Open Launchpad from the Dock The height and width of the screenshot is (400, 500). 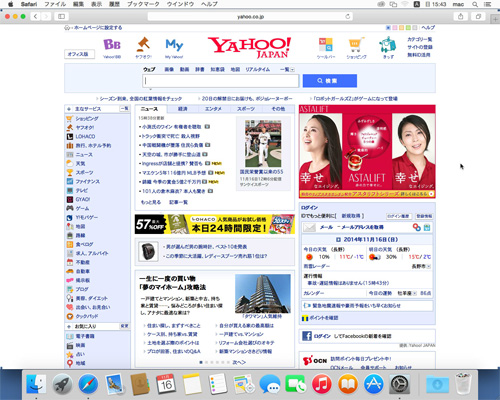coord(62,384)
